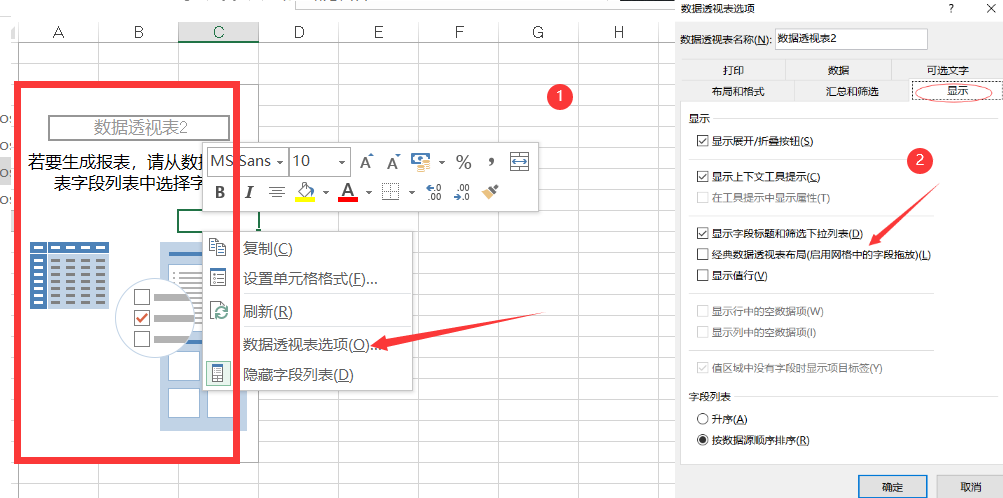Viewport: 1003px width, 498px height.
Task: Open the font size 10 dropdown
Action: (342, 162)
